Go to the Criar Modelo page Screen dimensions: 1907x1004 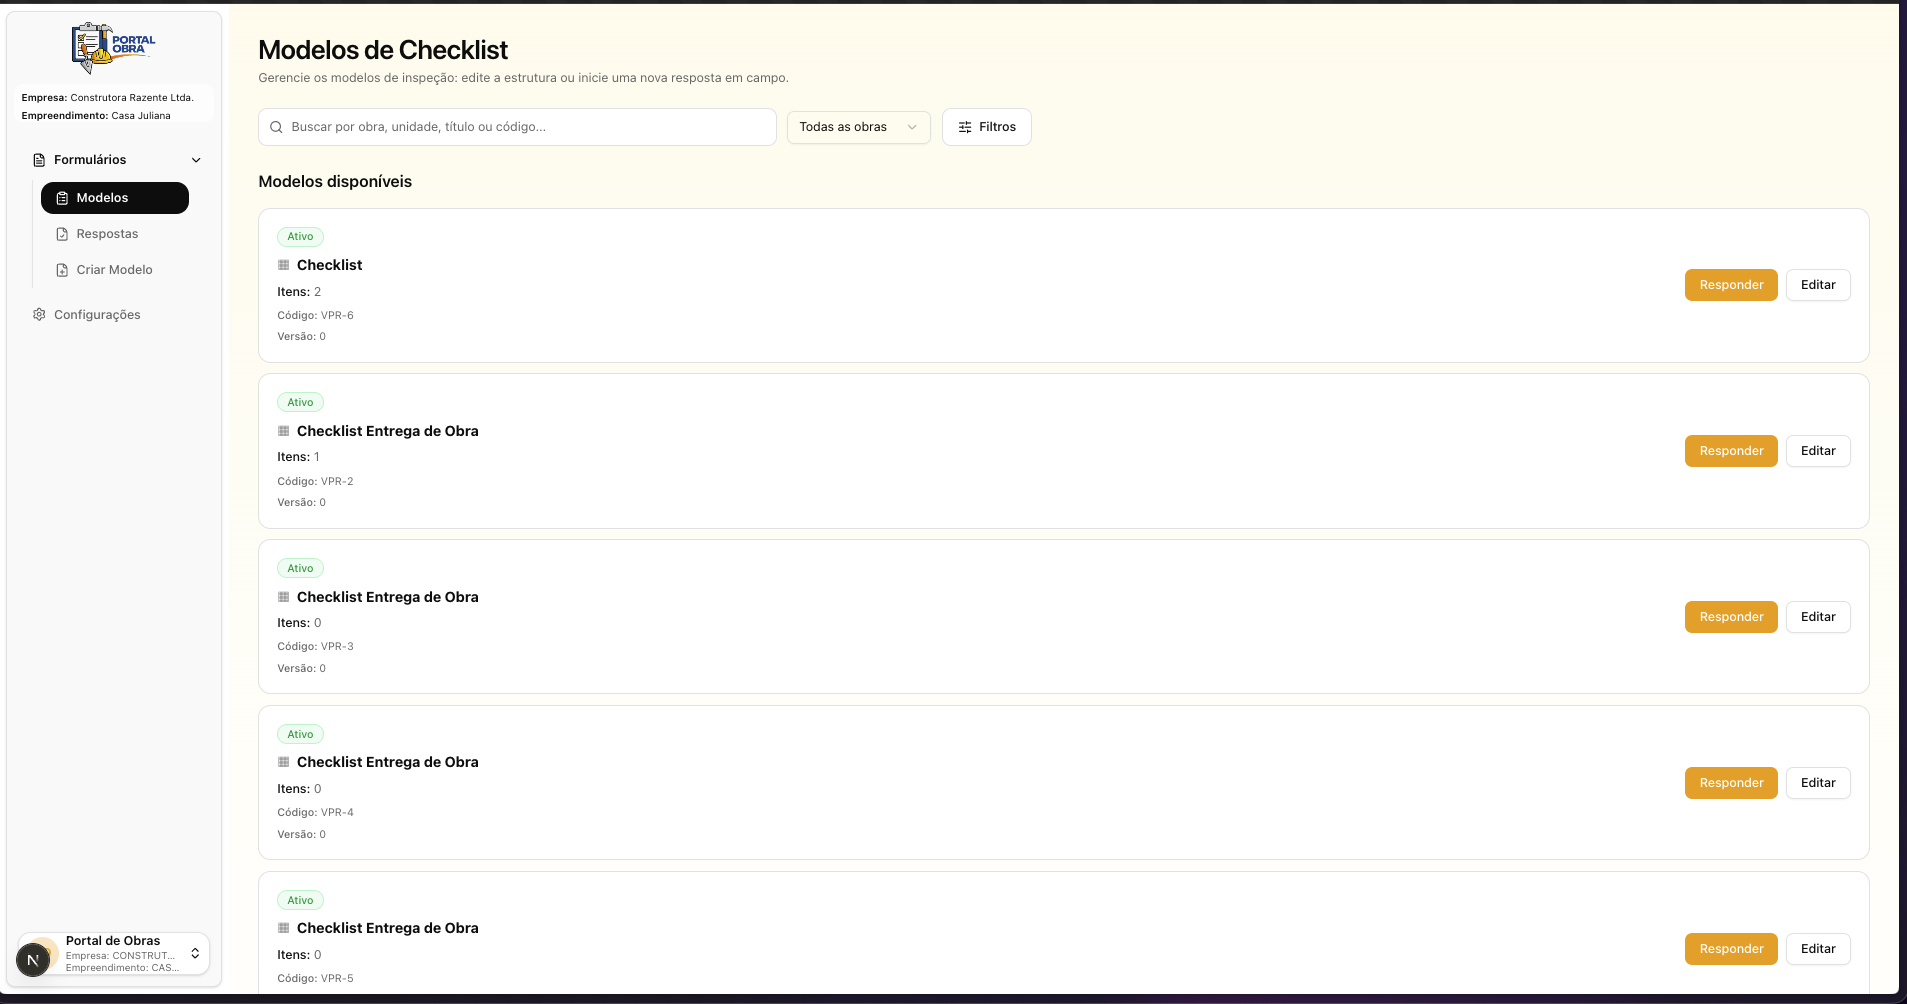(x=115, y=270)
